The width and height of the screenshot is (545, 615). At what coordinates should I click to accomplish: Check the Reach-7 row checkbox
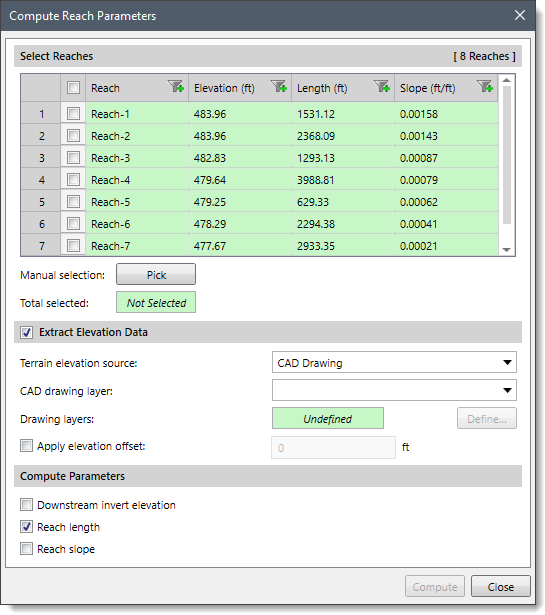click(x=73, y=246)
